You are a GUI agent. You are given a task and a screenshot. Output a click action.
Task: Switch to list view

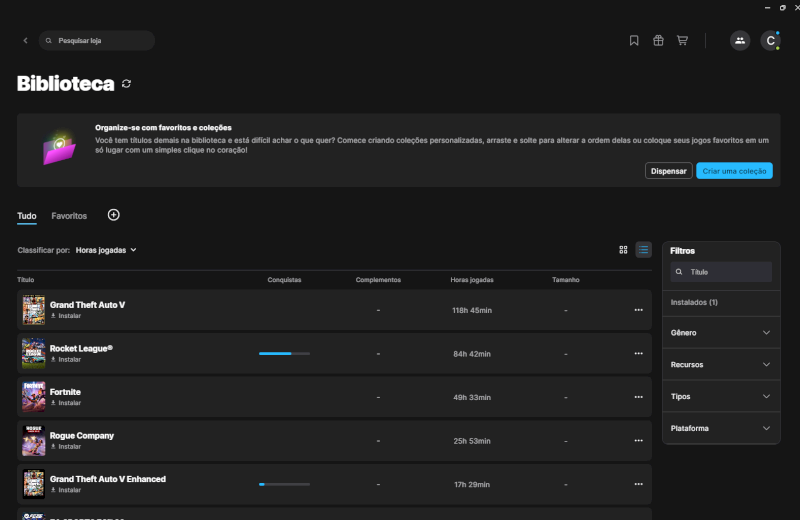[x=643, y=250]
